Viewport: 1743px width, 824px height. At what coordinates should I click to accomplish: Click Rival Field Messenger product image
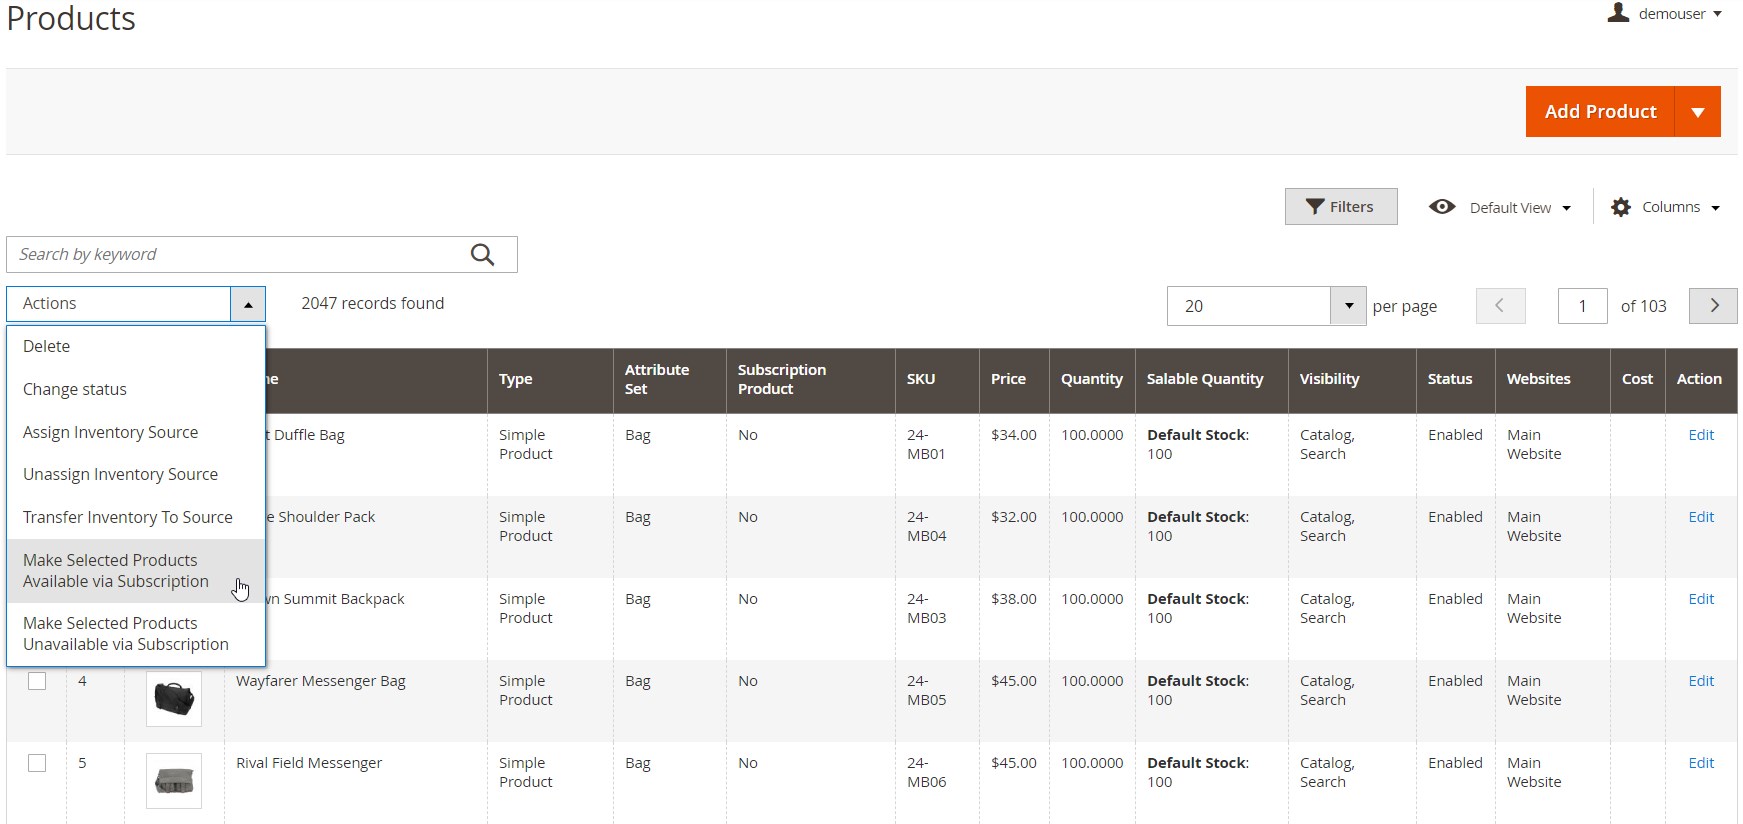174,780
